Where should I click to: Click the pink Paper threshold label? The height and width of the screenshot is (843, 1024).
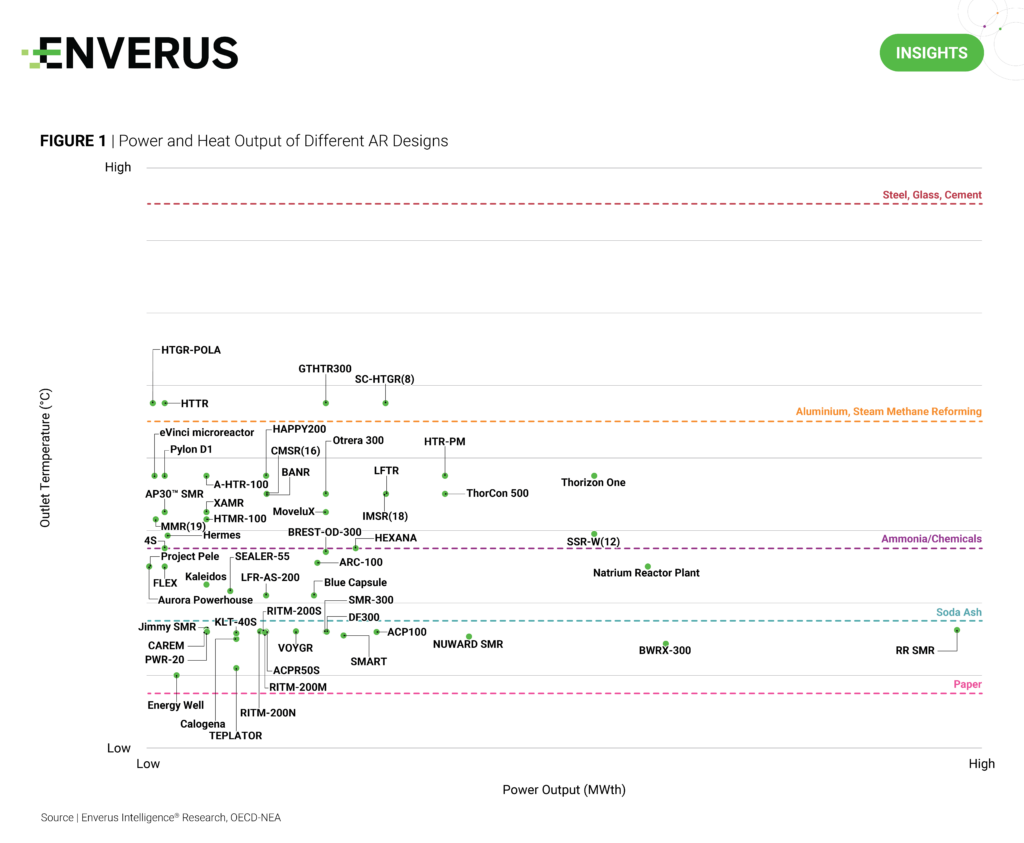(x=967, y=685)
